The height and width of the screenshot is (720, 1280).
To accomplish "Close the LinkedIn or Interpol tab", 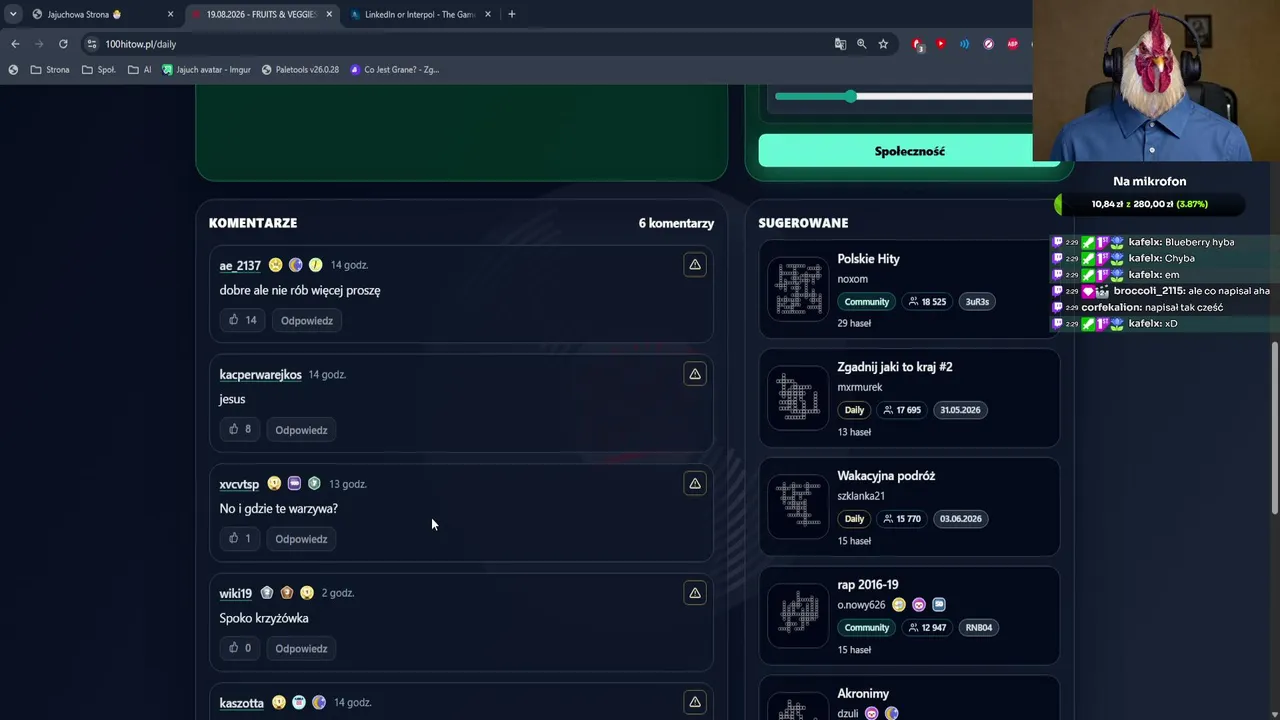I will [488, 14].
